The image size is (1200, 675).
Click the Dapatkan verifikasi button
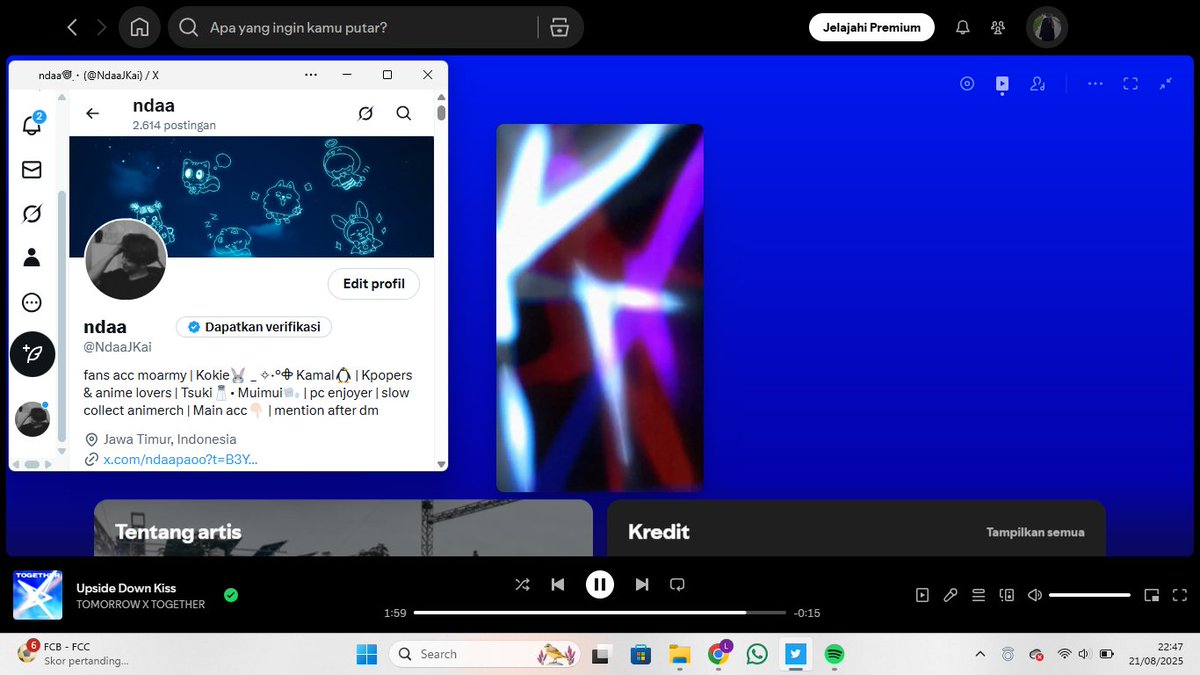[254, 327]
